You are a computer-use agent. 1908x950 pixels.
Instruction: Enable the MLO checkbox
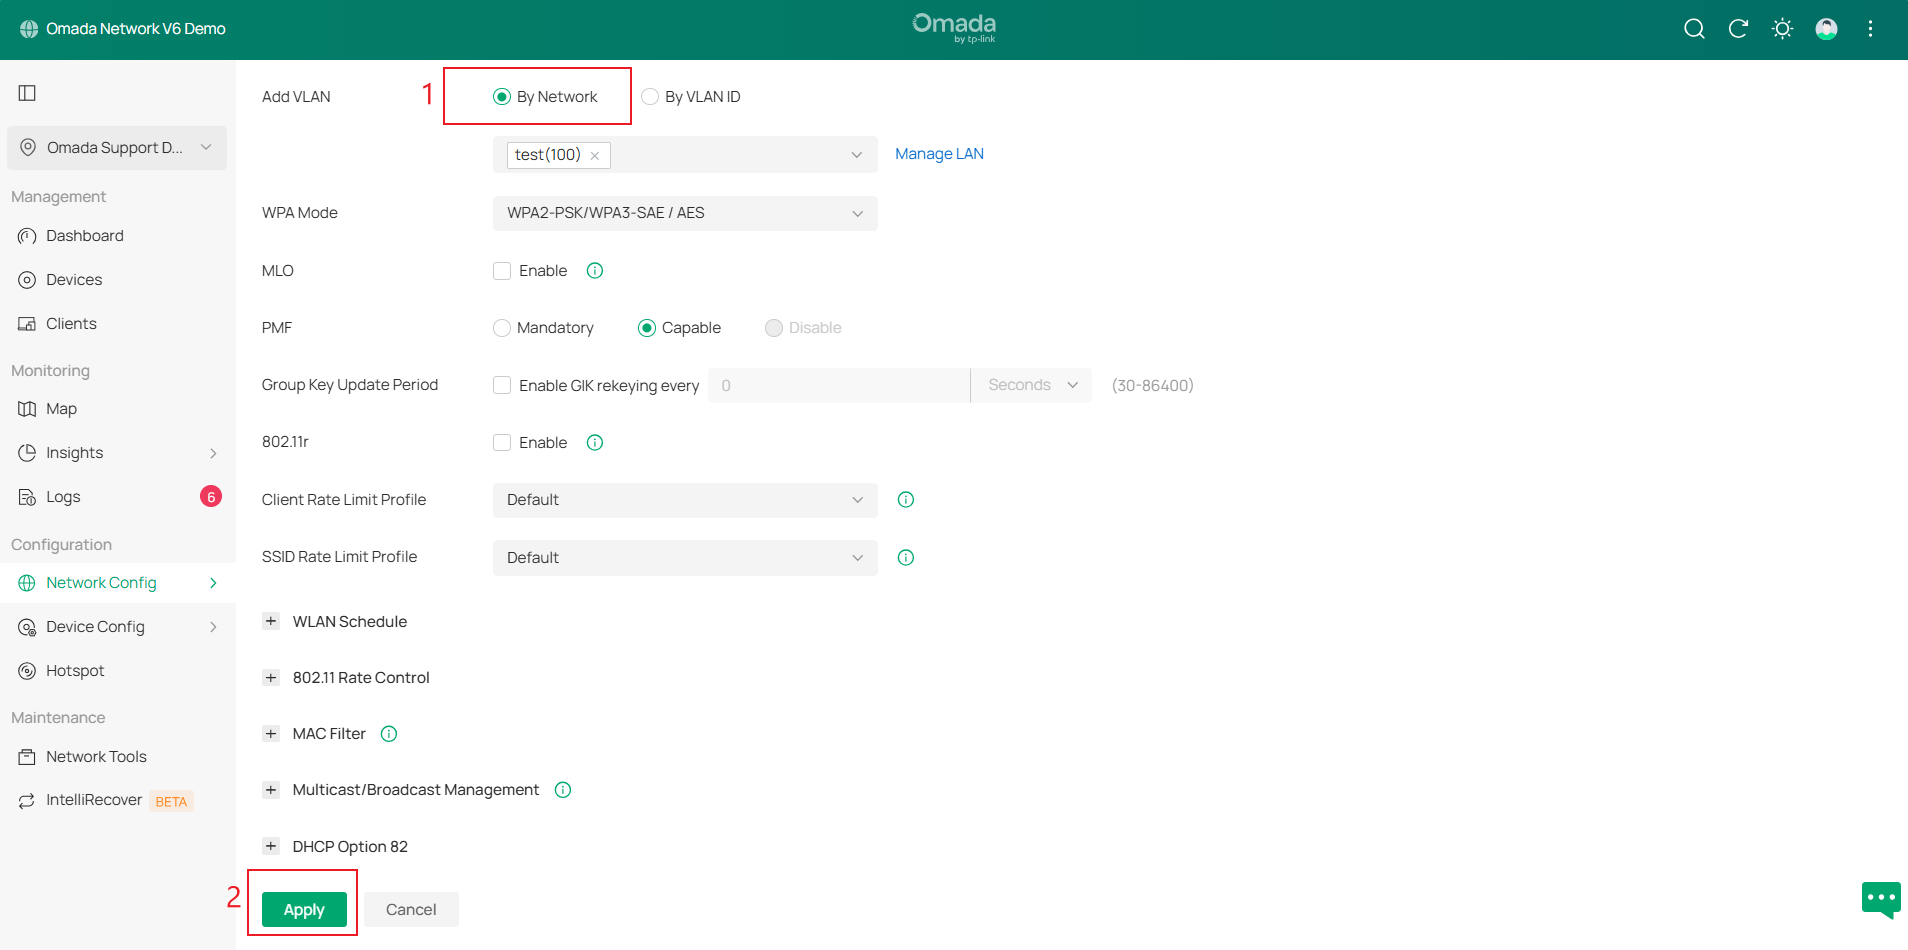pos(501,270)
